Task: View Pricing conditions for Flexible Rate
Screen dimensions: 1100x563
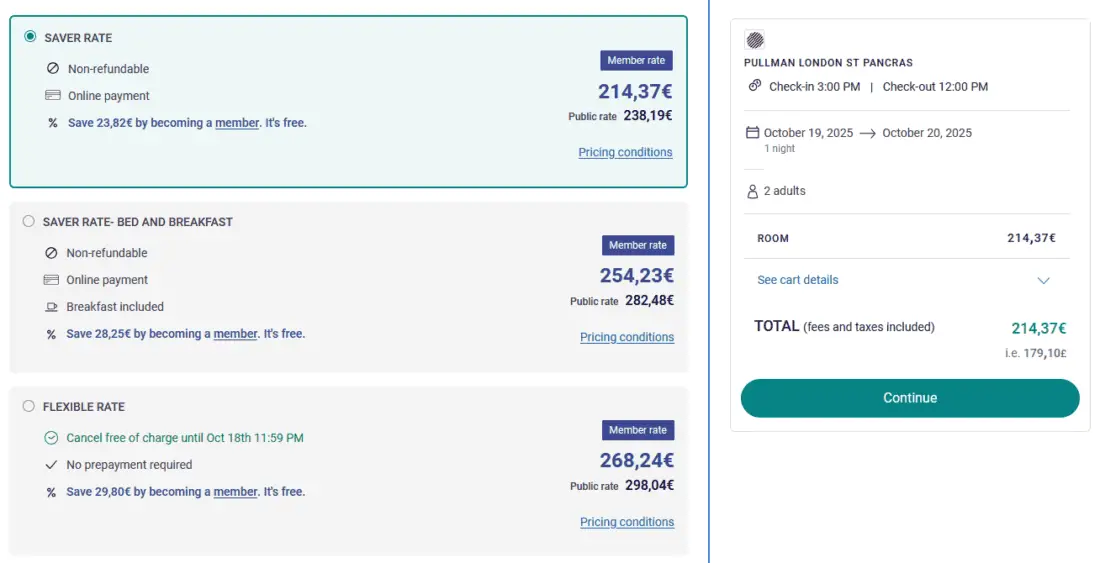Action: click(x=627, y=522)
